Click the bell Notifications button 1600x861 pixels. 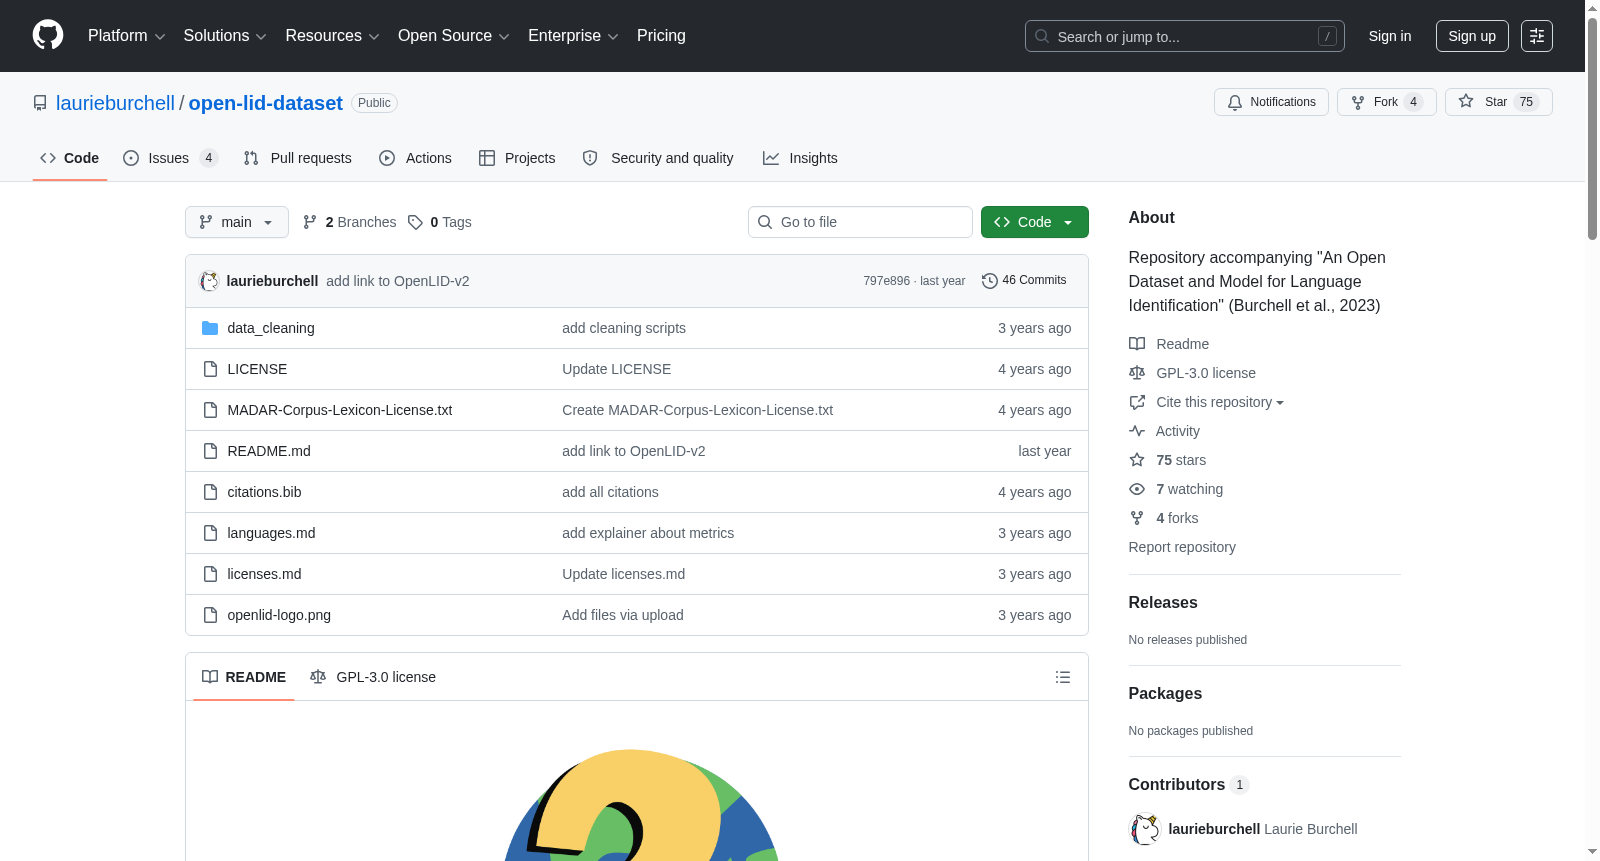click(x=1271, y=102)
